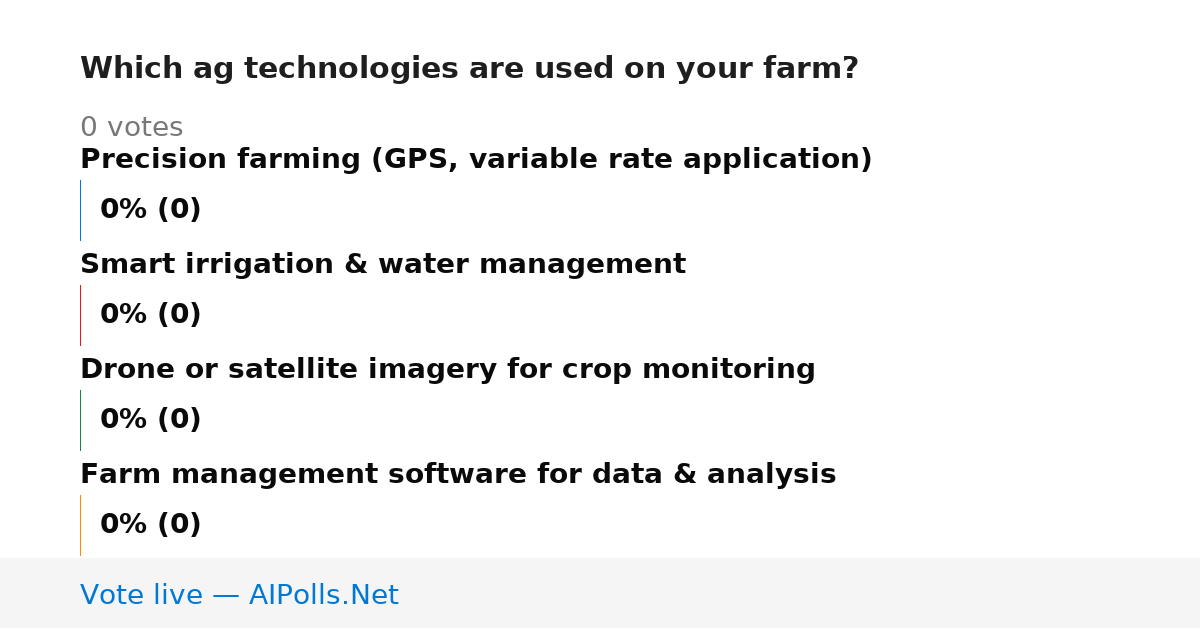
Task: Click the green Drone imagery result bar
Action: click(80, 420)
